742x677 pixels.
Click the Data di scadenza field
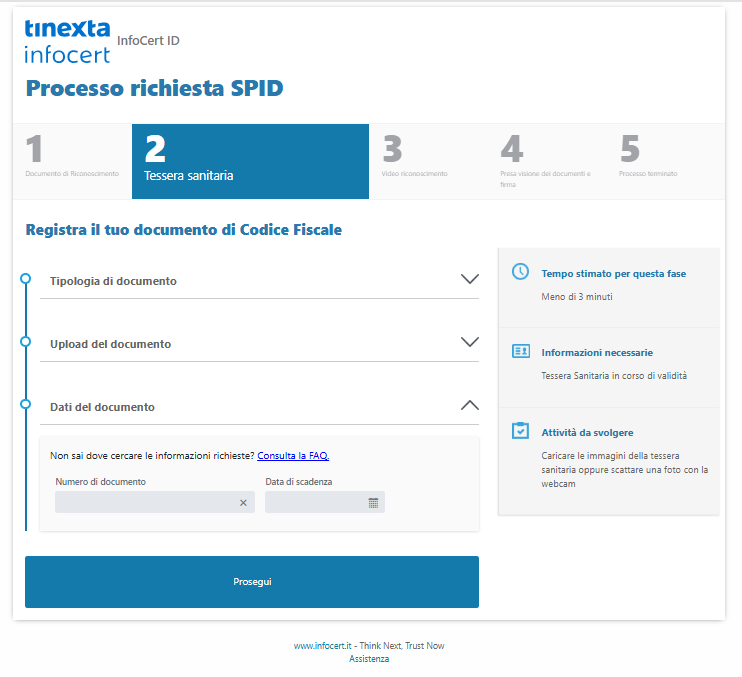315,503
